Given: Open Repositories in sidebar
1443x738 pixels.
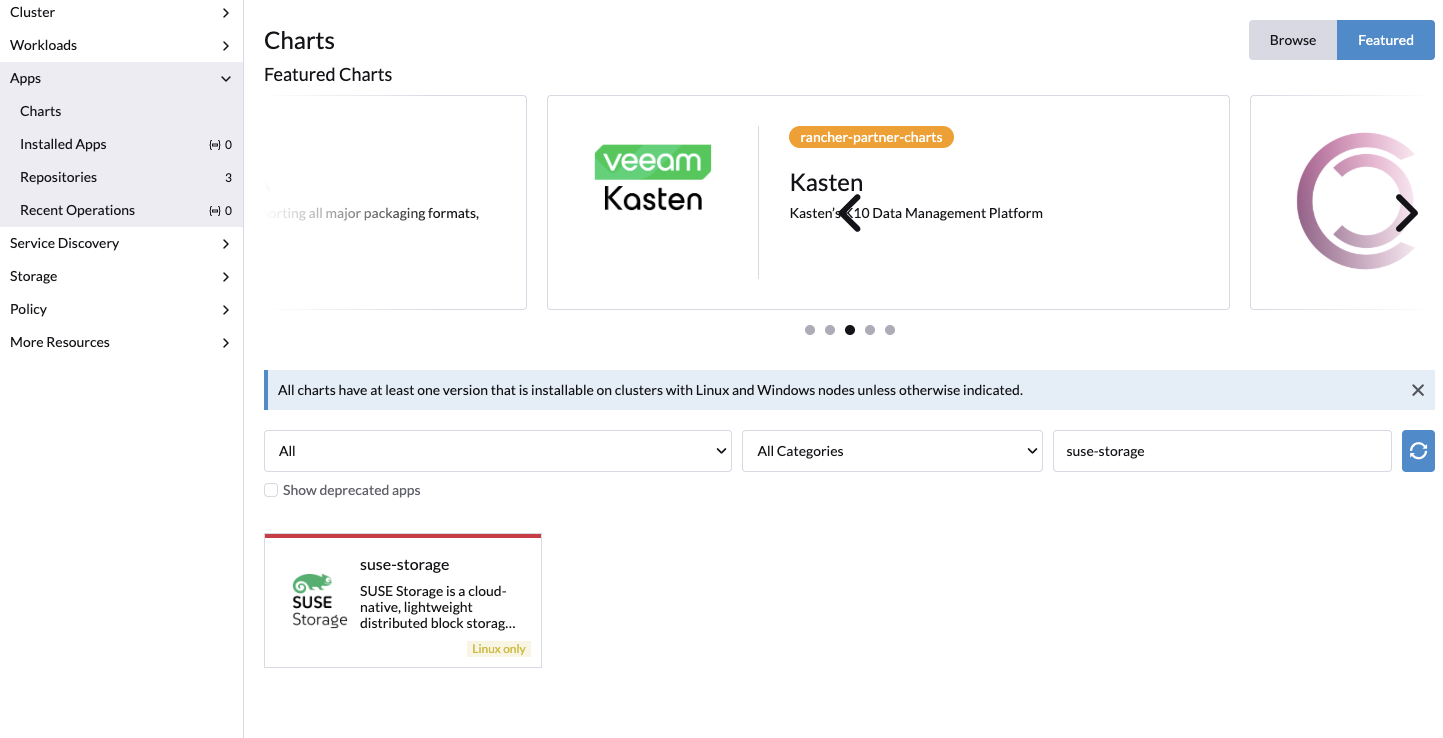Looking at the screenshot, I should tap(58, 177).
